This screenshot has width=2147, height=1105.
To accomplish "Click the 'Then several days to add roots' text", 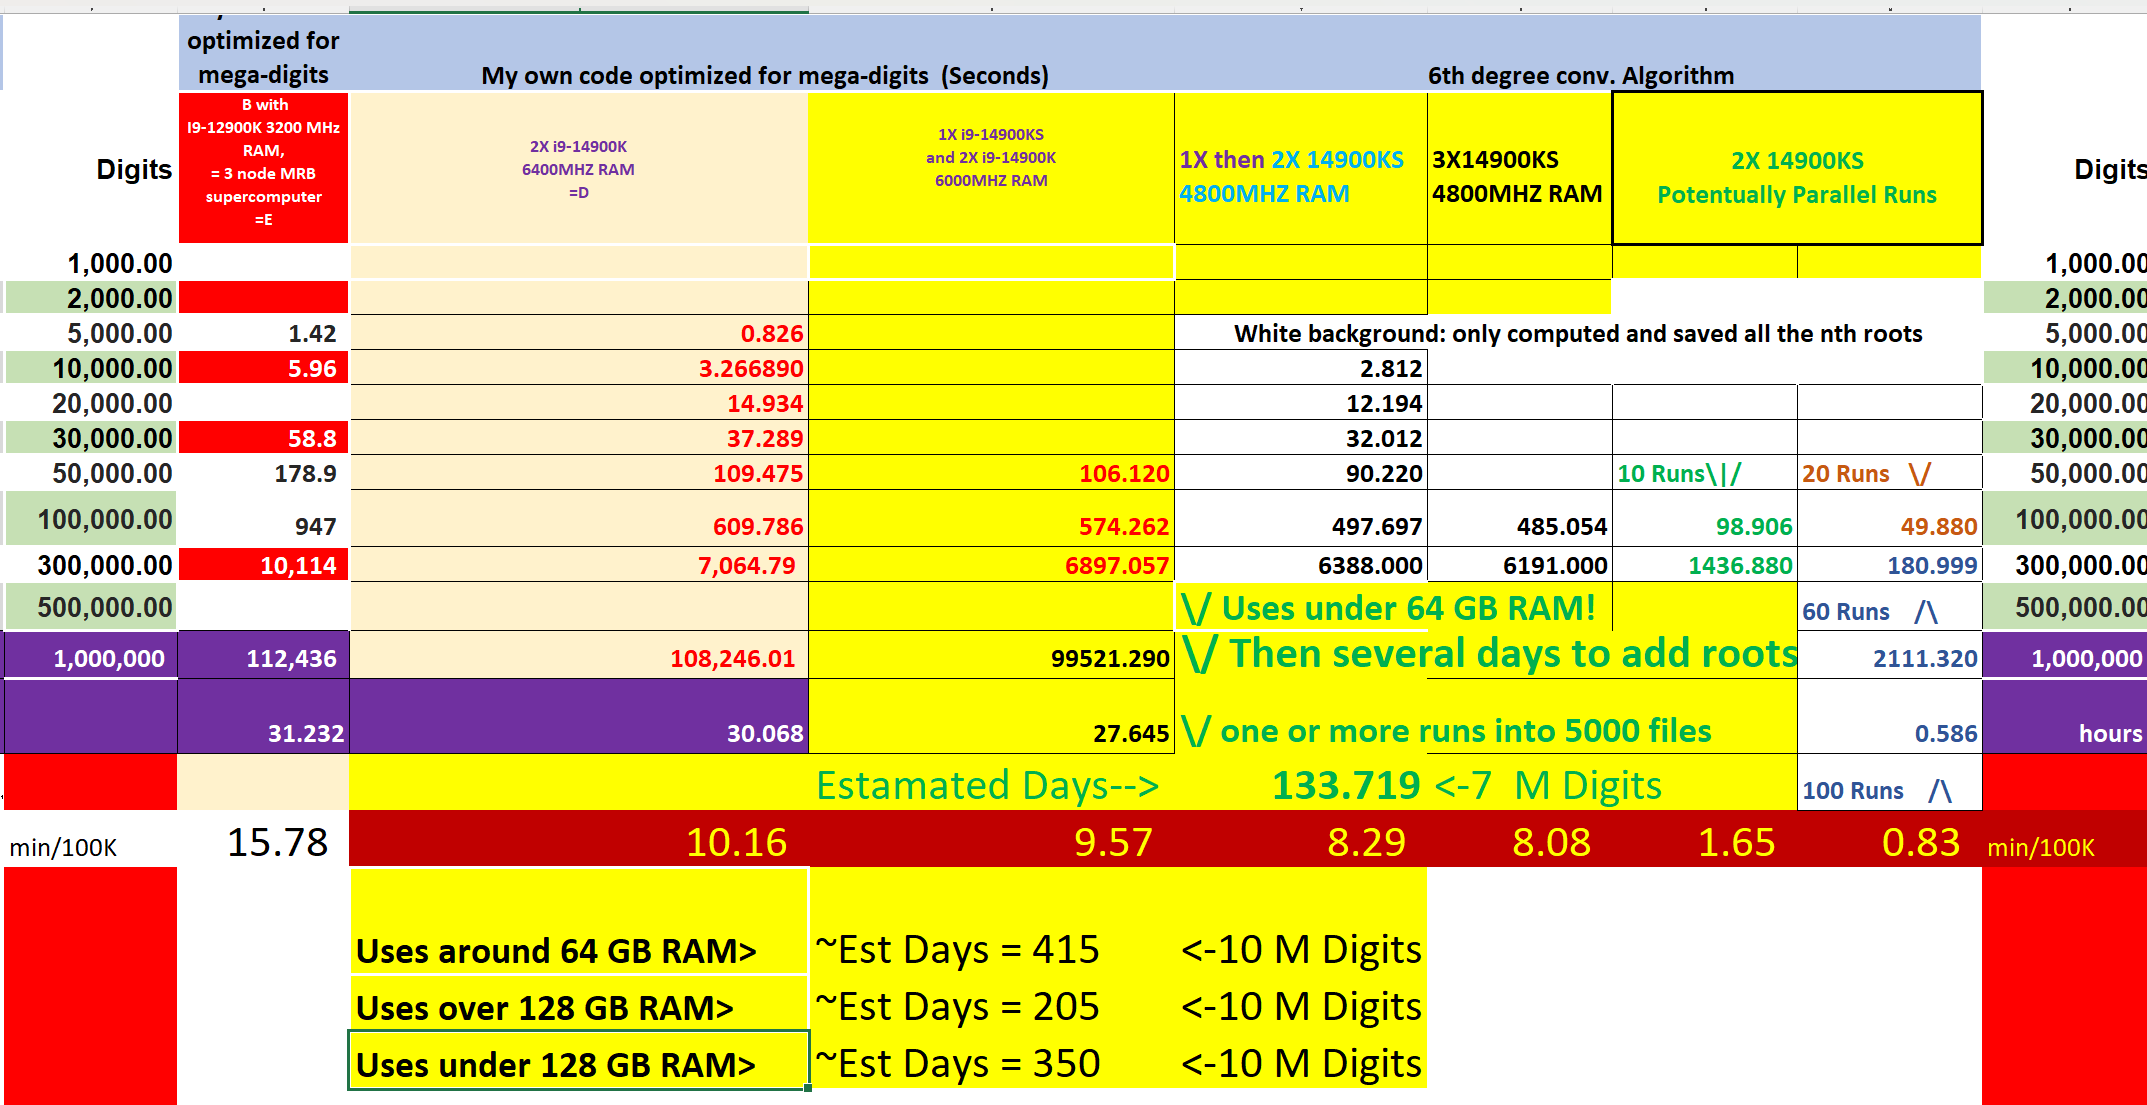I will click(x=1512, y=654).
